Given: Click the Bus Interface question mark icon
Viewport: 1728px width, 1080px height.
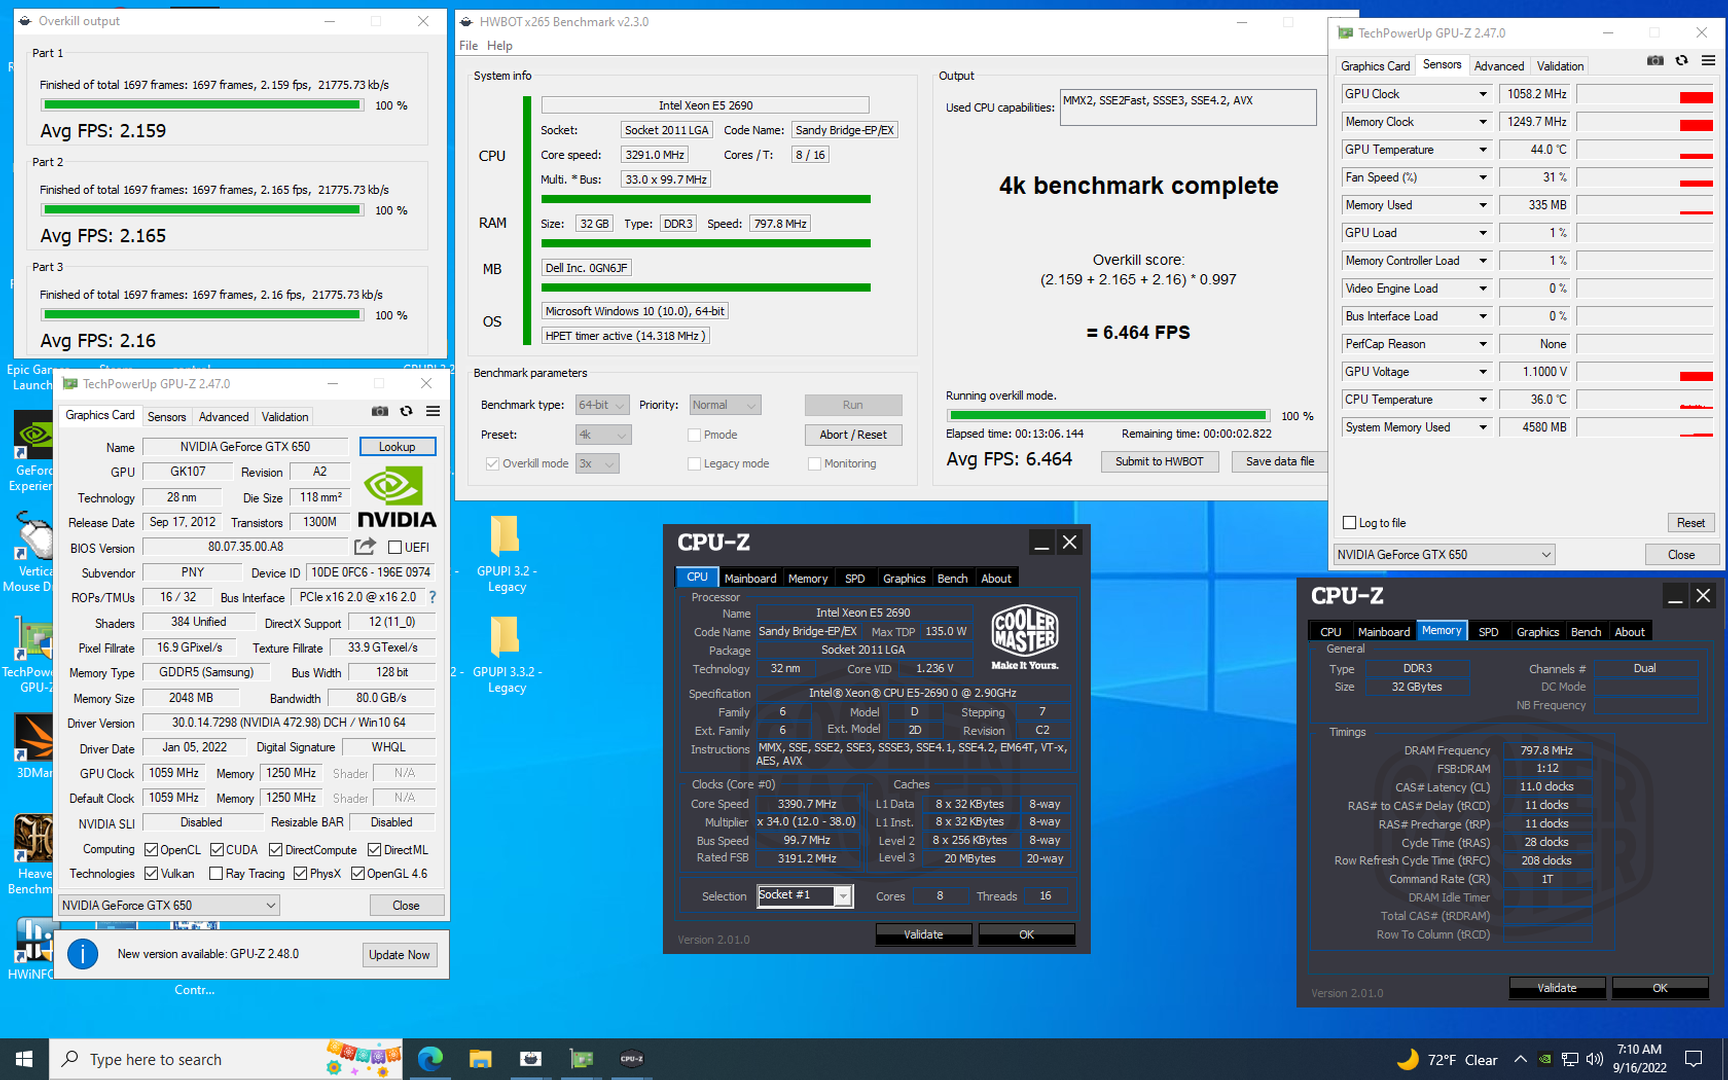Looking at the screenshot, I should click(x=432, y=597).
